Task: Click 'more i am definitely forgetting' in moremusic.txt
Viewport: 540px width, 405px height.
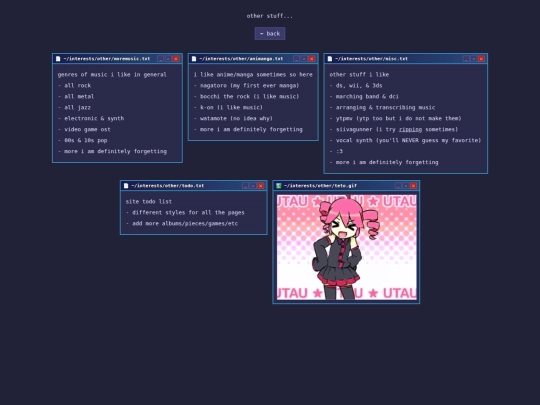Action: tap(112, 152)
